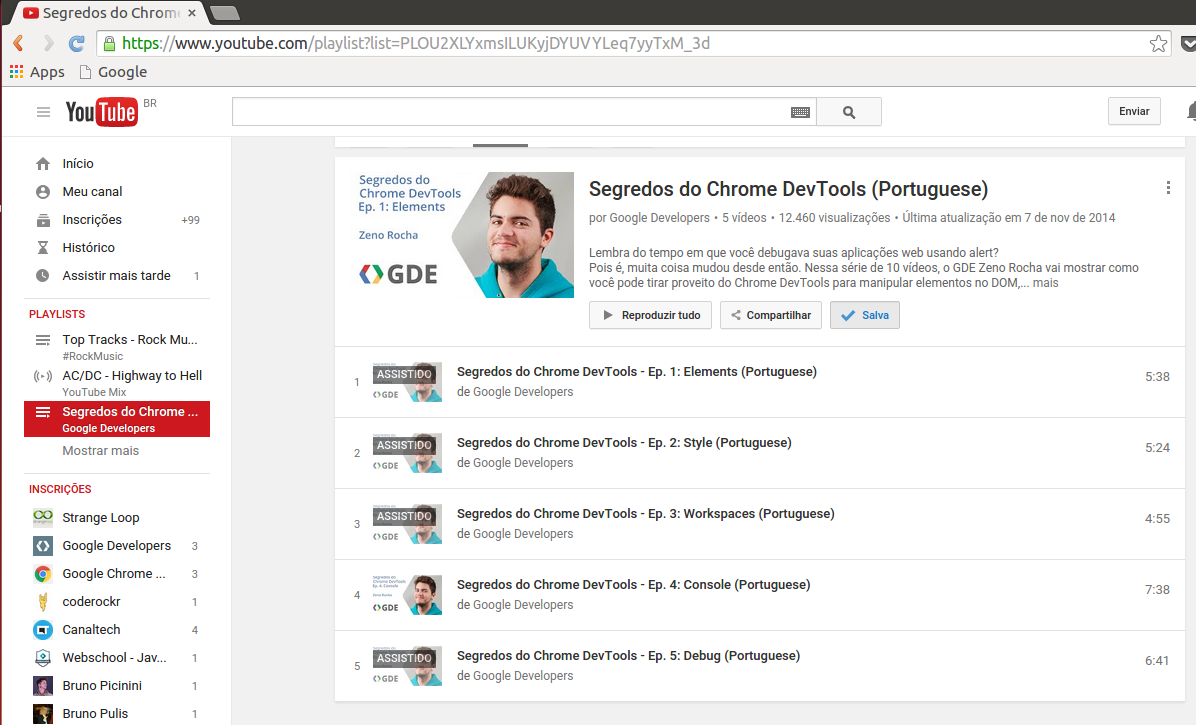Click the 7:38 duration text
The image size is (1196, 725).
click(1157, 589)
